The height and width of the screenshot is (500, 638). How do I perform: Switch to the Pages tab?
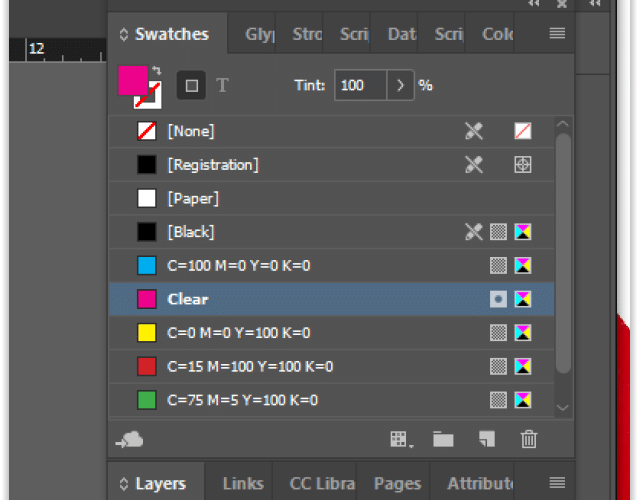click(x=397, y=483)
